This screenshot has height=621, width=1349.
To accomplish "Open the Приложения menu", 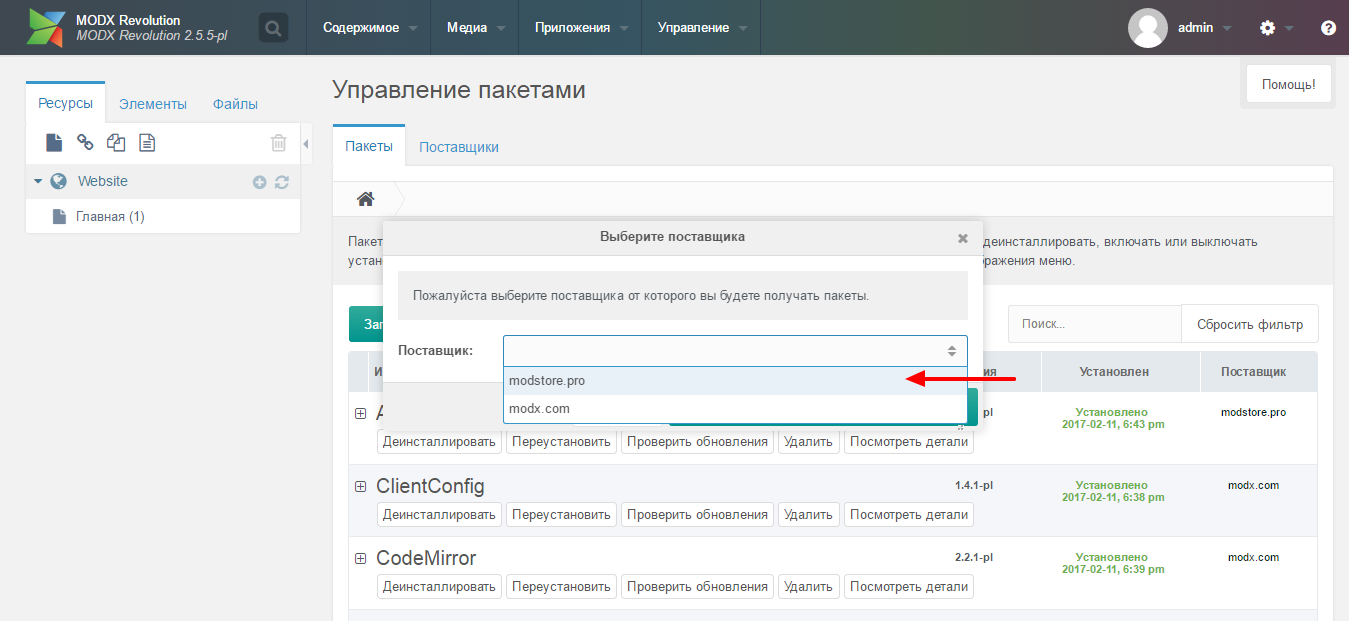I will pos(581,28).
